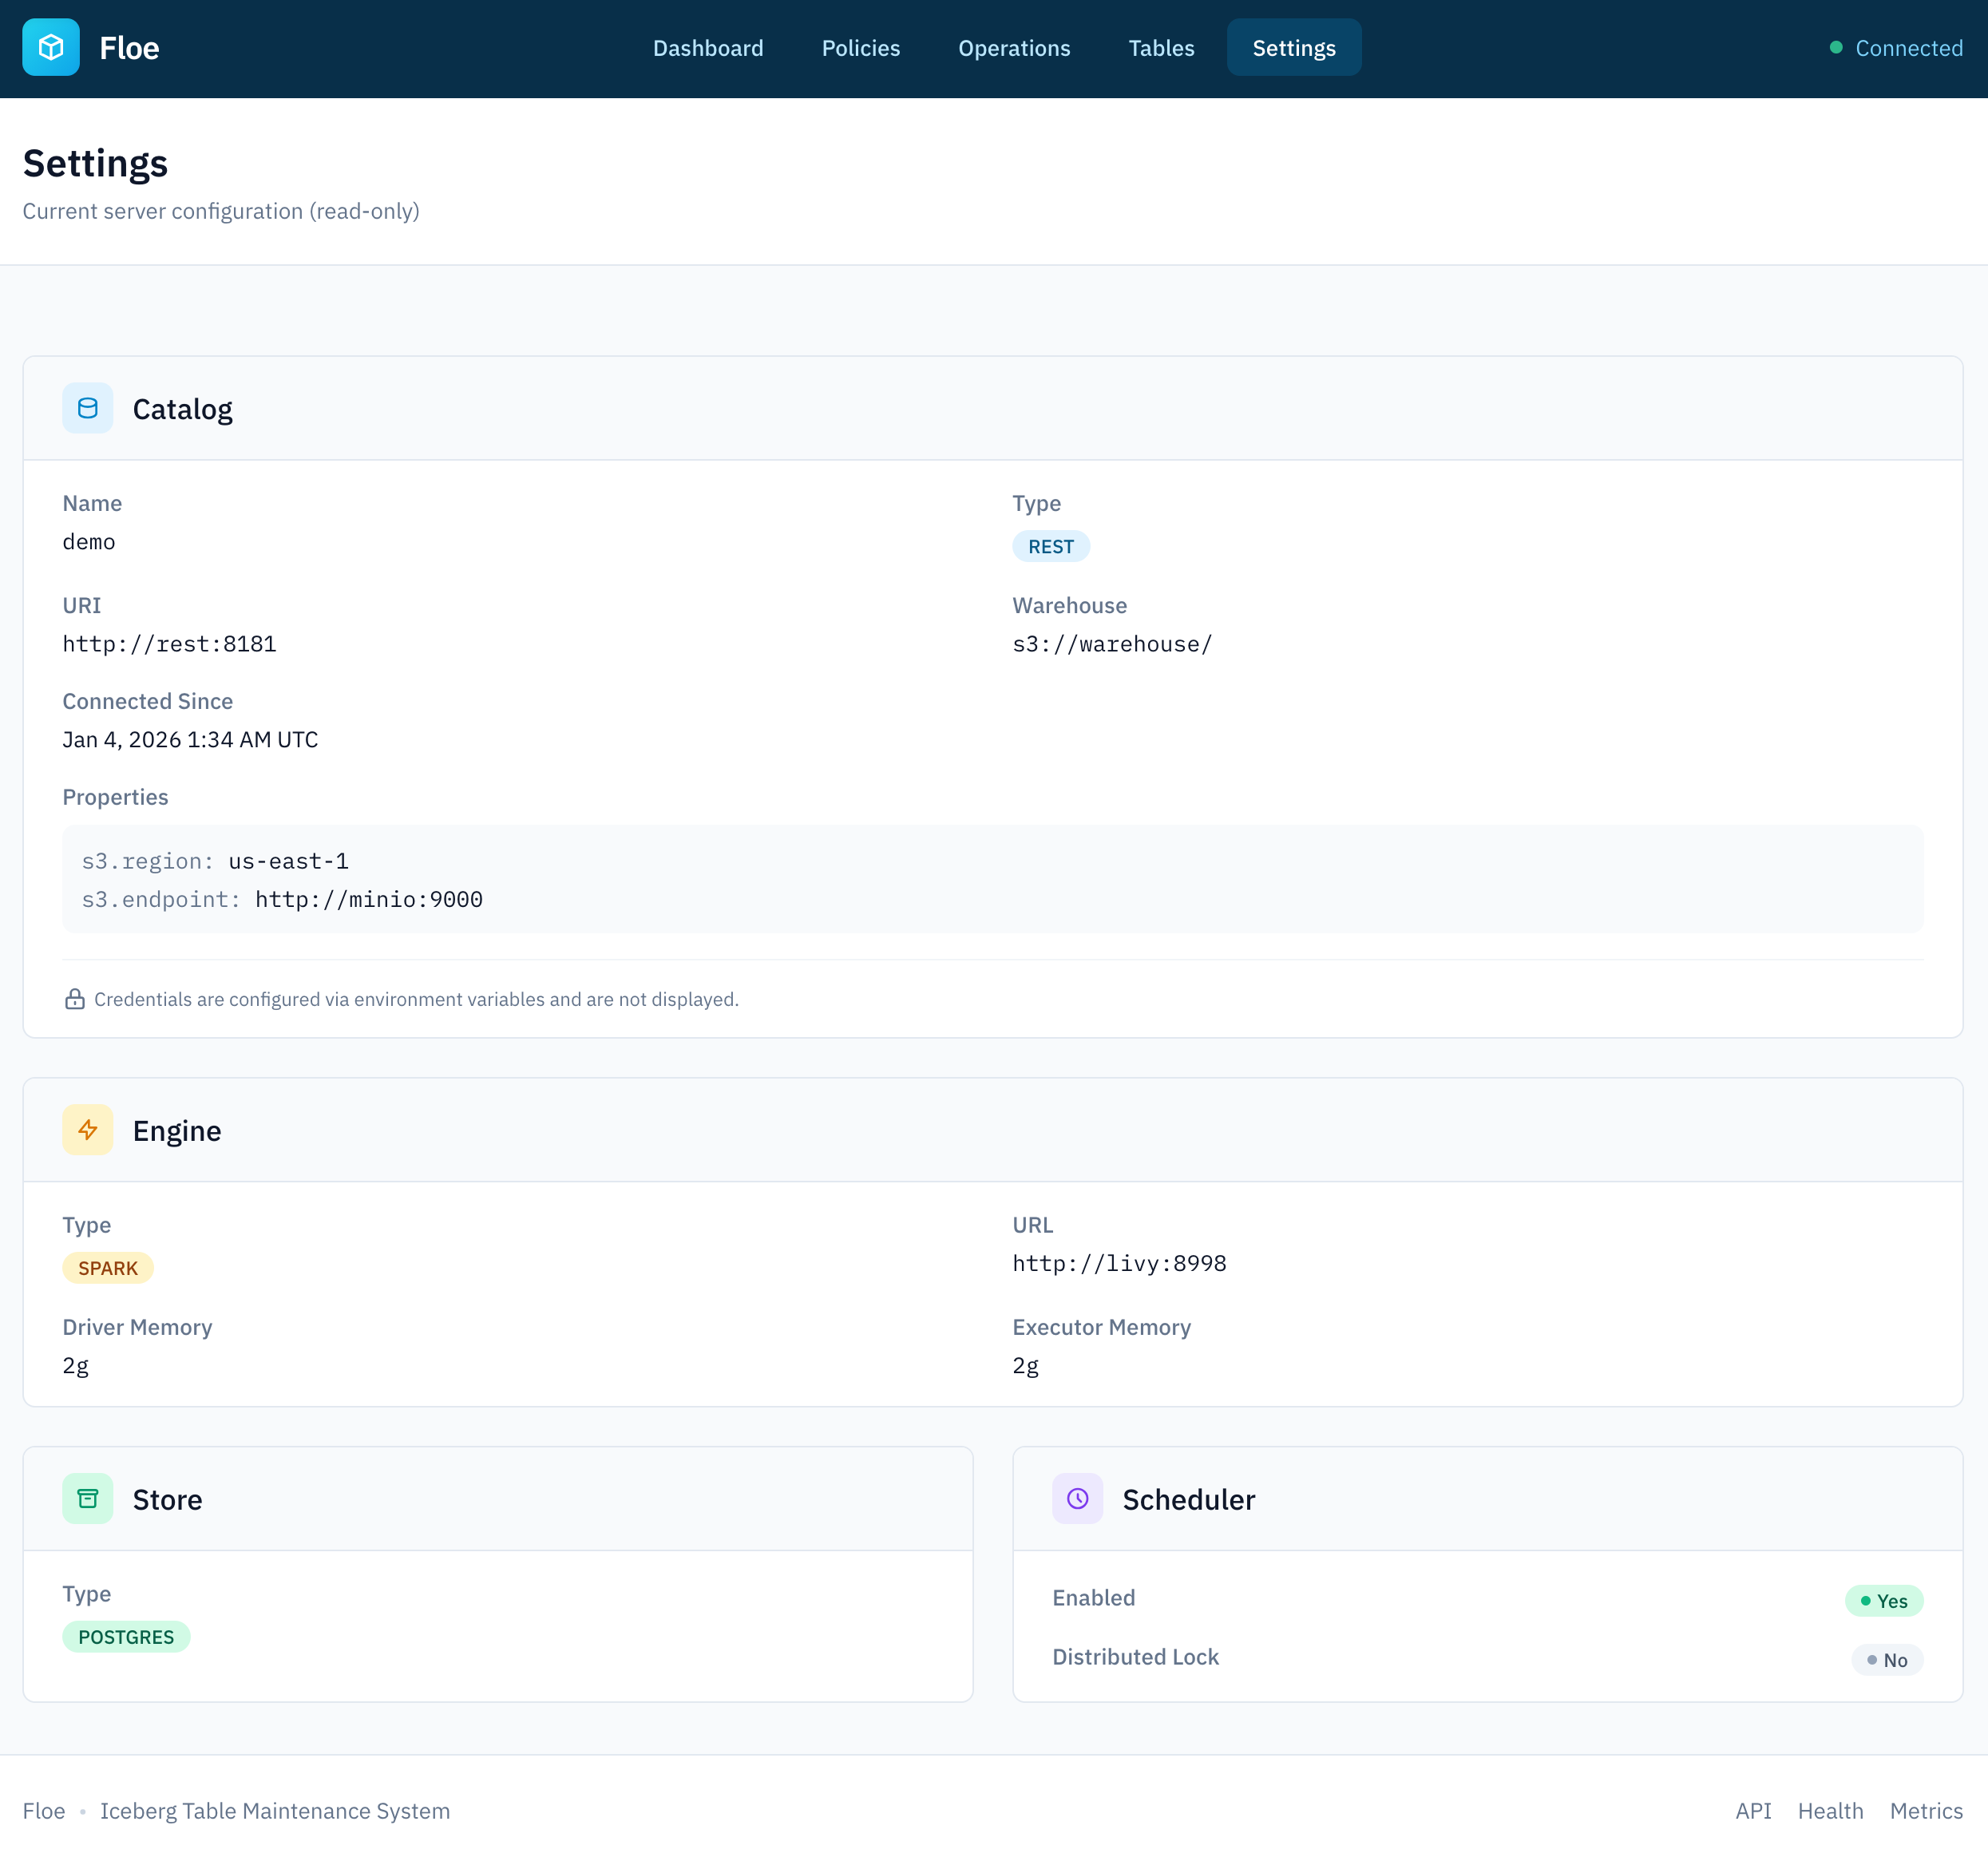Screen dimensions: 1988x1857
Task: Click the Engine lightning bolt icon
Action: tap(88, 1129)
